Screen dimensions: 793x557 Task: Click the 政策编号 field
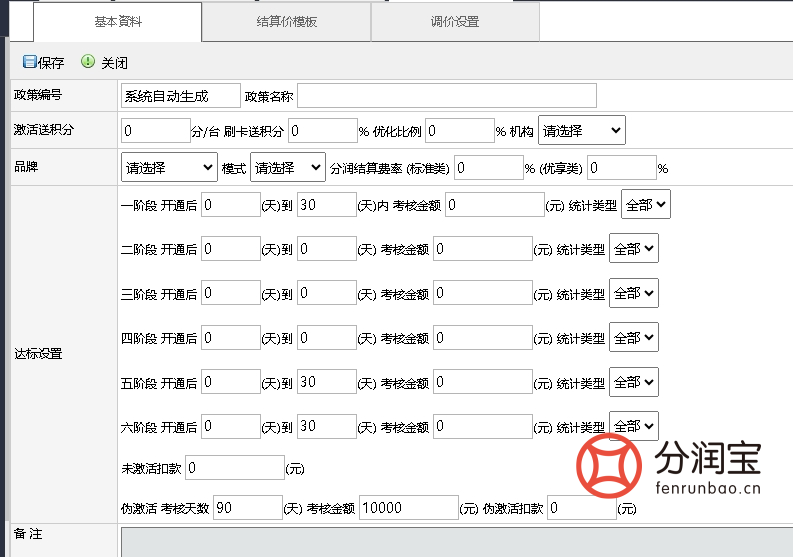click(x=181, y=96)
